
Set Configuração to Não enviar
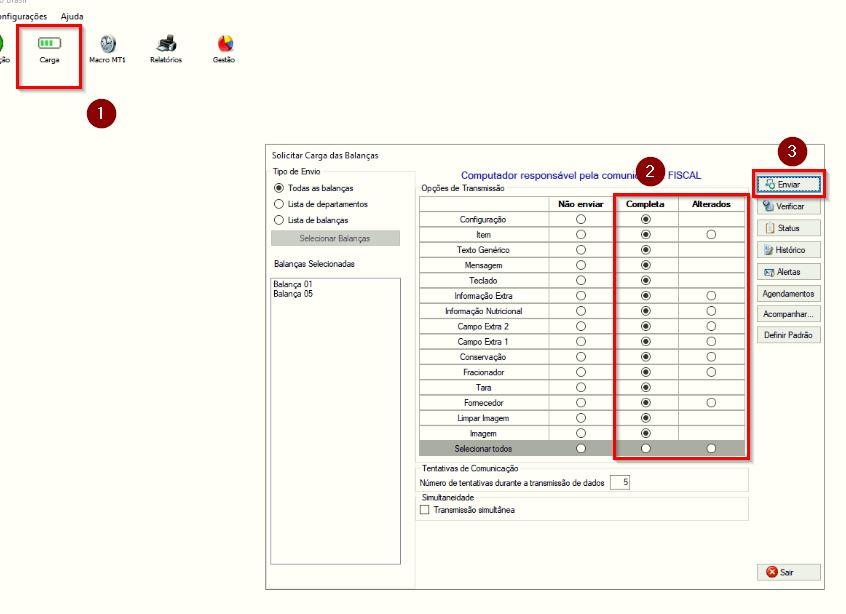pyautogui.click(x=581, y=220)
